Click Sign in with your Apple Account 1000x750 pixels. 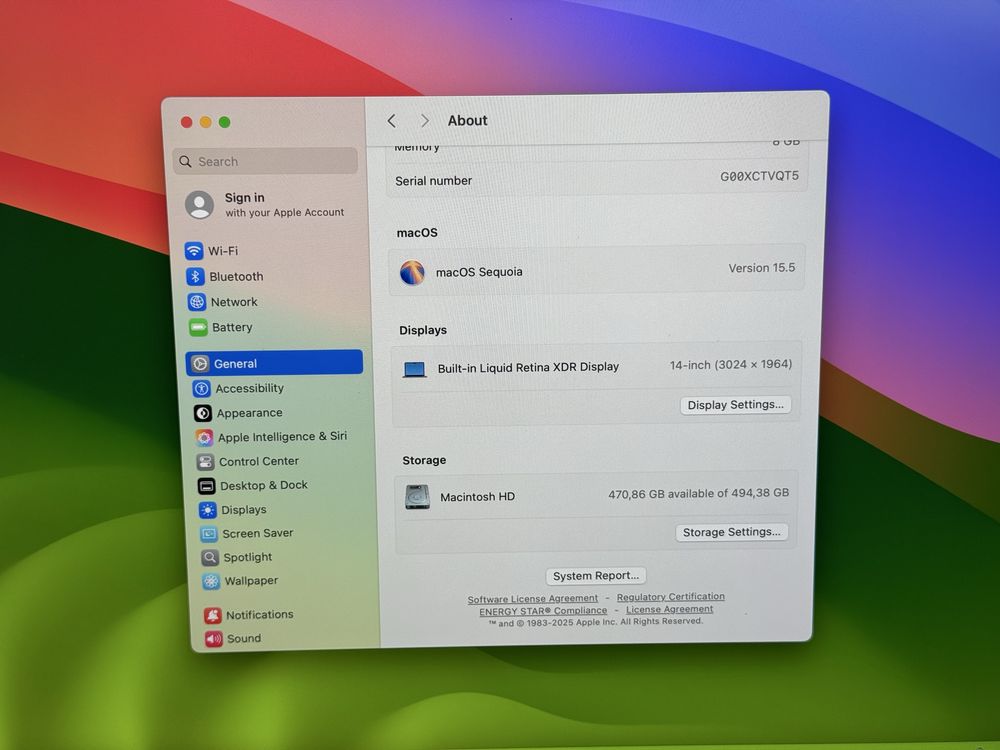point(284,205)
